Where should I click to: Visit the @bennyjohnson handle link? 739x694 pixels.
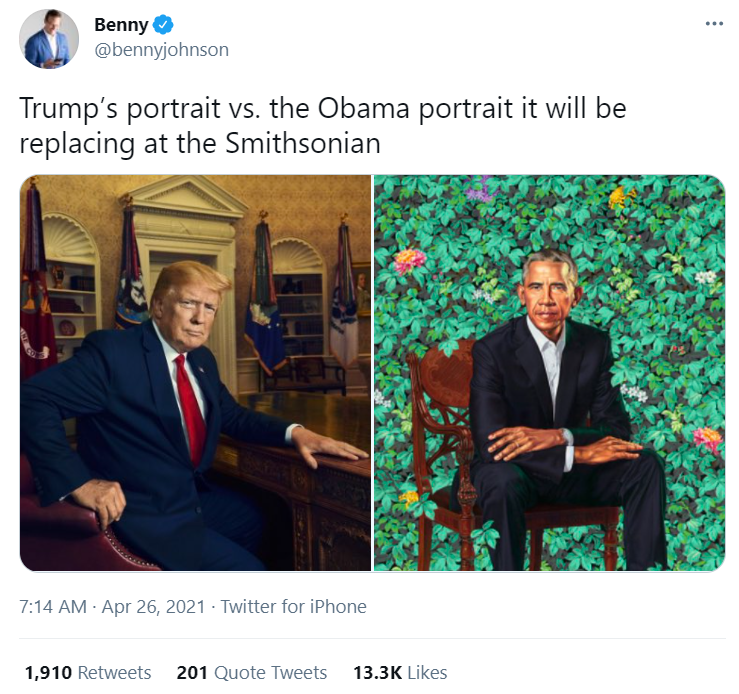(162, 50)
